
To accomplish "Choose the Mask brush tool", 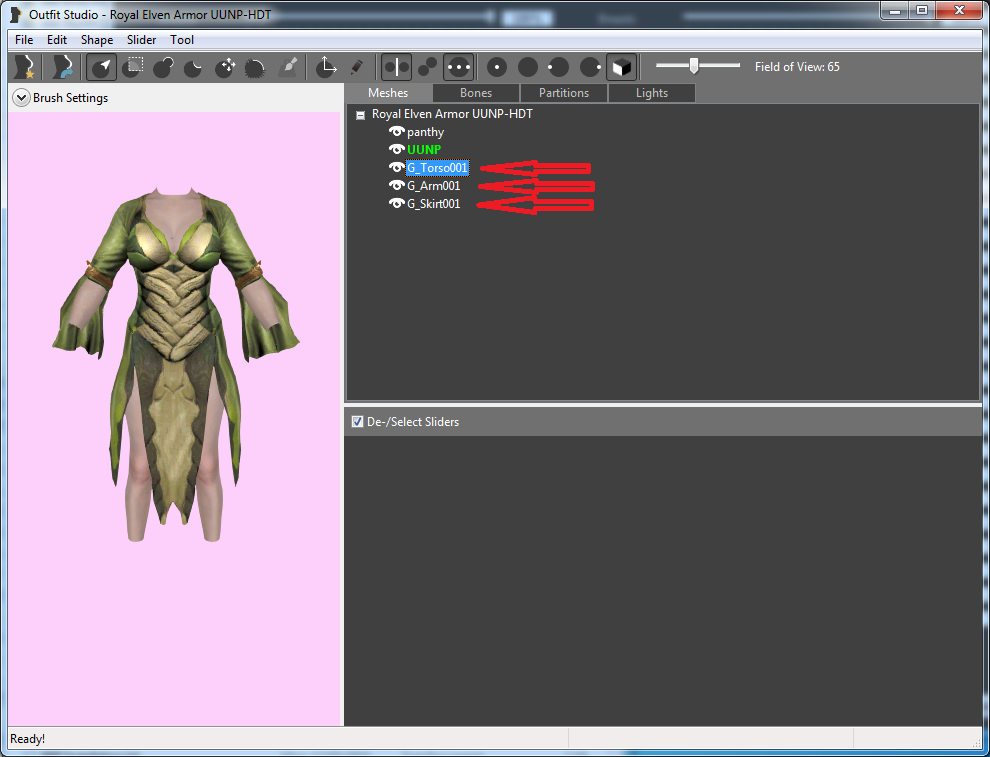I will click(133, 67).
